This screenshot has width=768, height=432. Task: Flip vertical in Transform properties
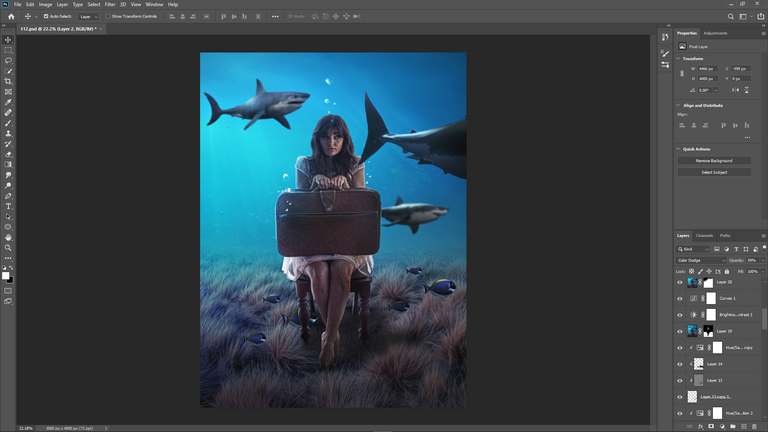click(x=746, y=90)
